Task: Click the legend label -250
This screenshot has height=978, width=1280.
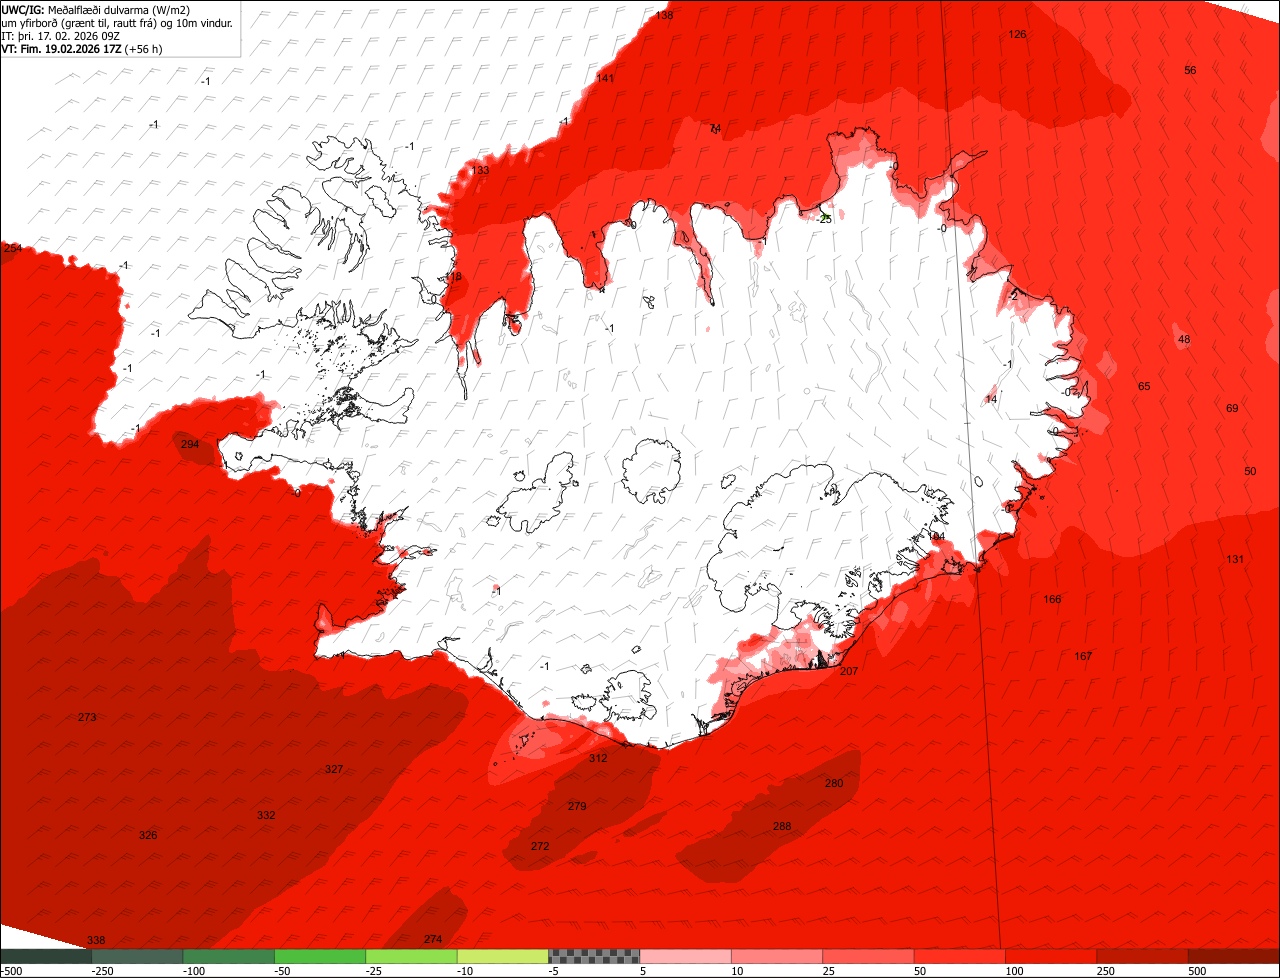Action: click(x=101, y=971)
